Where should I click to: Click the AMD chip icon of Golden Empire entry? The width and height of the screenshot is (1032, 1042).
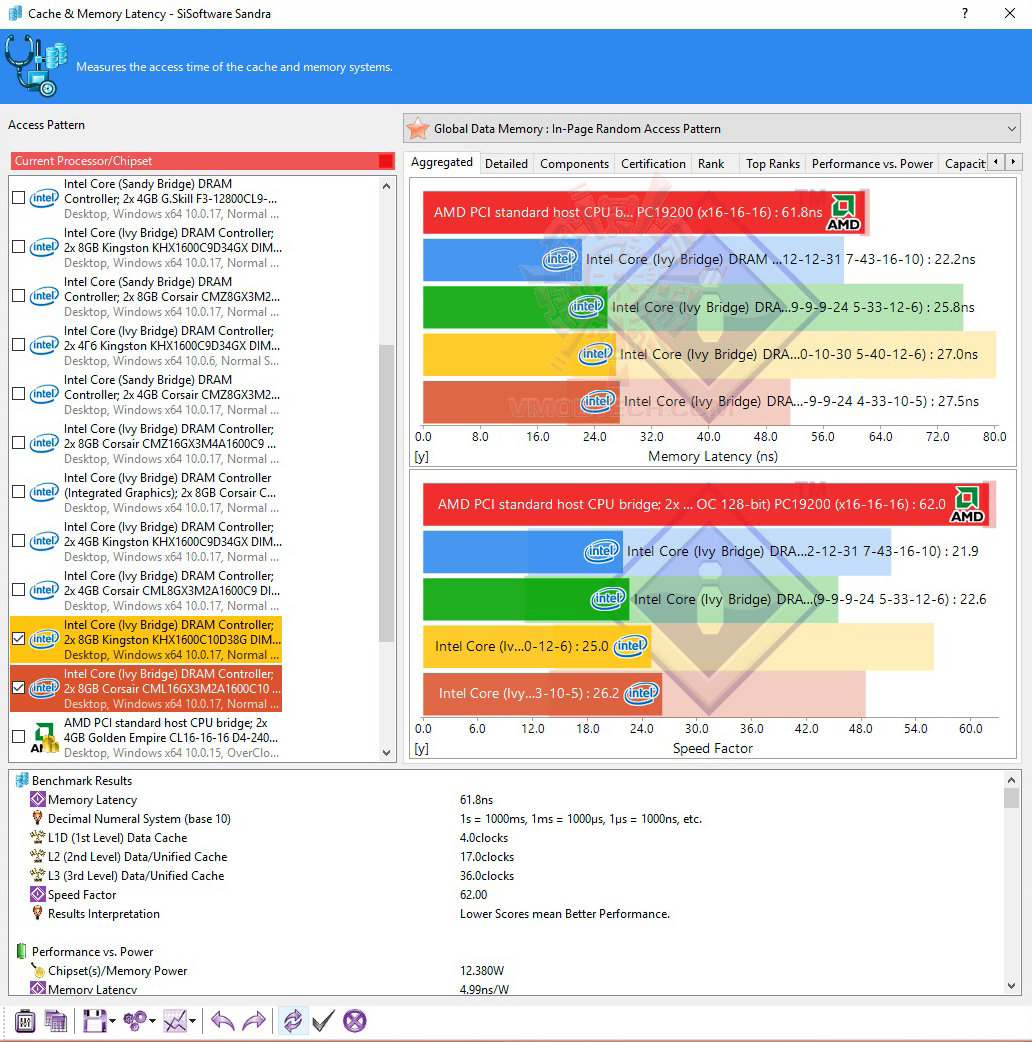coord(45,738)
